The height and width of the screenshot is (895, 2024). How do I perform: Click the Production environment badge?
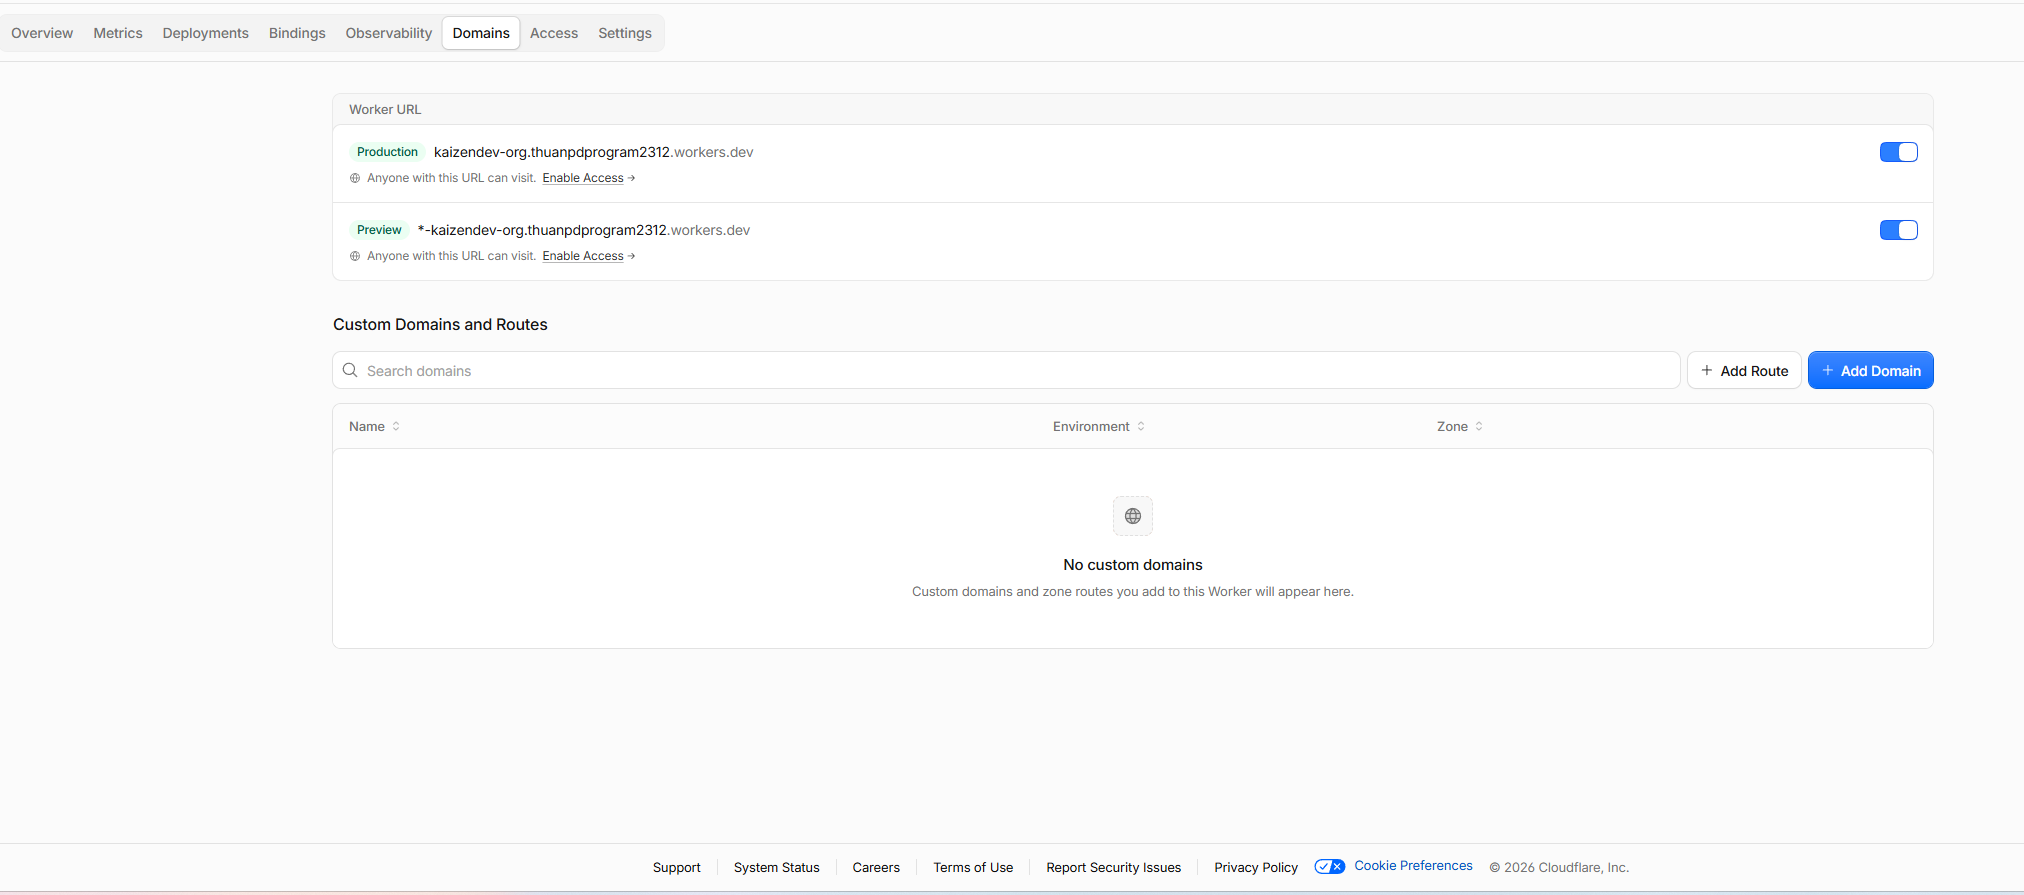tap(387, 152)
